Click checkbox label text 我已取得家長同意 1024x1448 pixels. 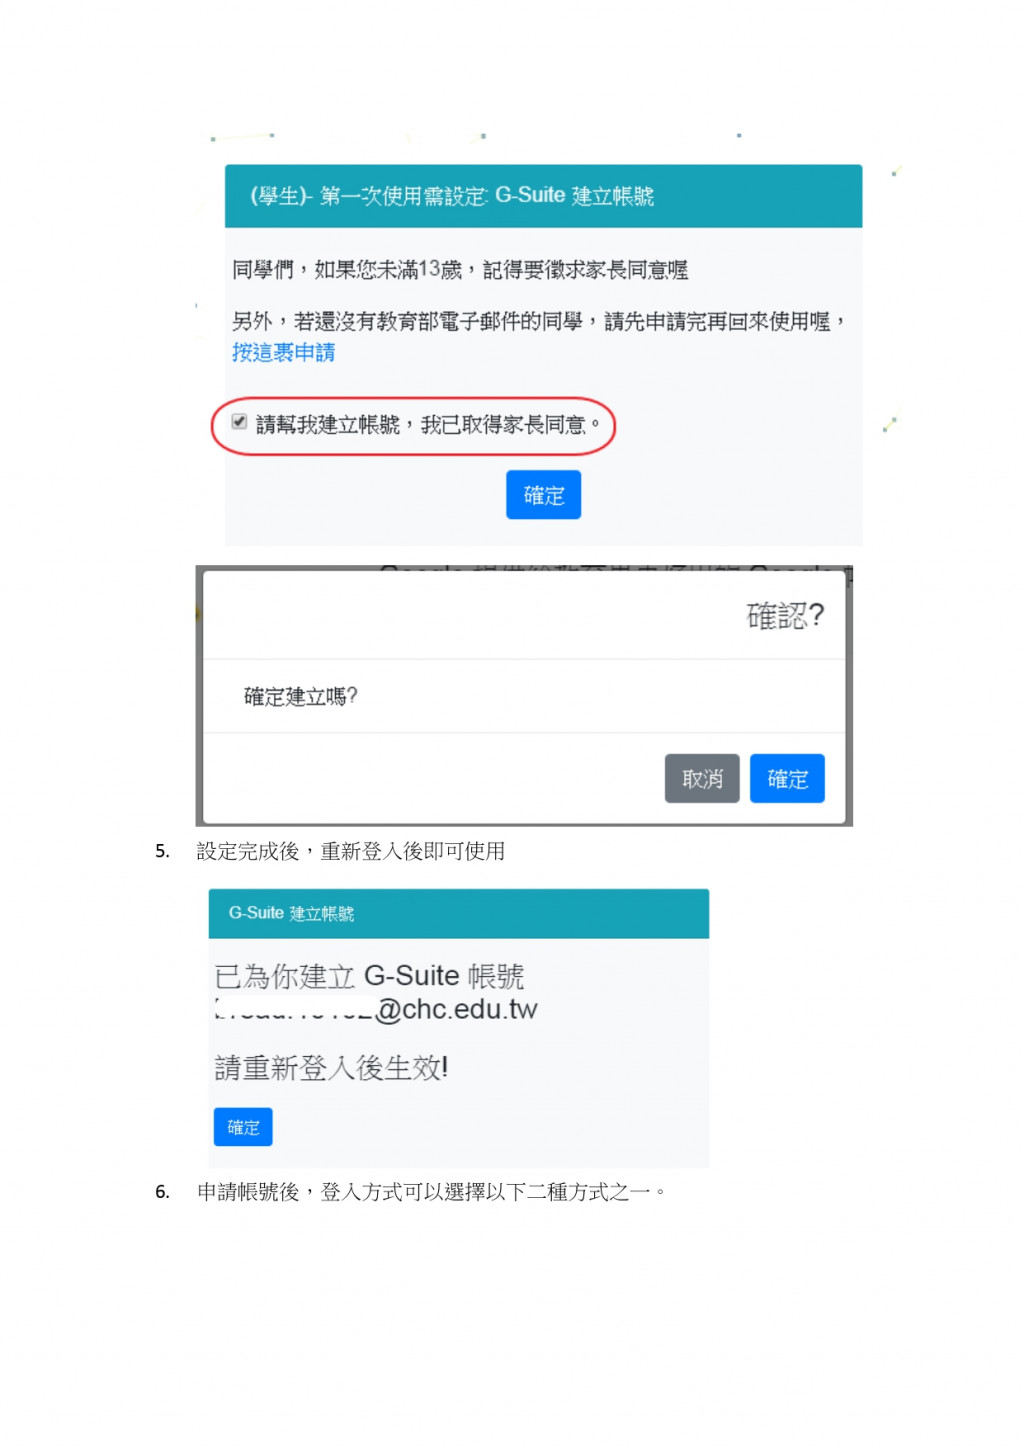[x=503, y=425]
